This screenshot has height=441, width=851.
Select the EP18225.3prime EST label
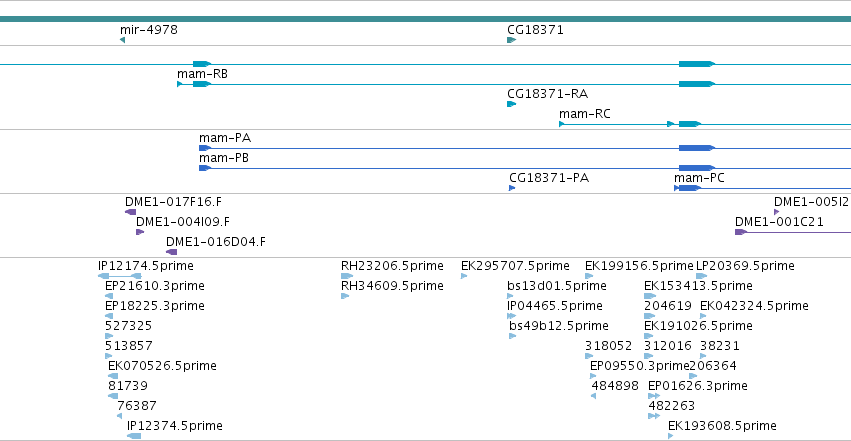tap(155, 306)
